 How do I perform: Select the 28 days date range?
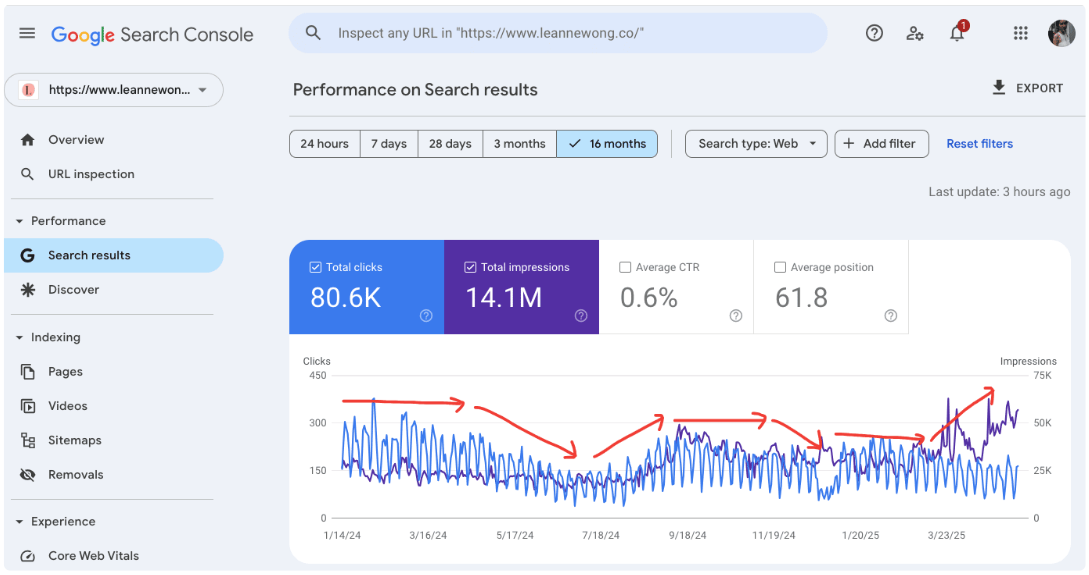(x=450, y=144)
